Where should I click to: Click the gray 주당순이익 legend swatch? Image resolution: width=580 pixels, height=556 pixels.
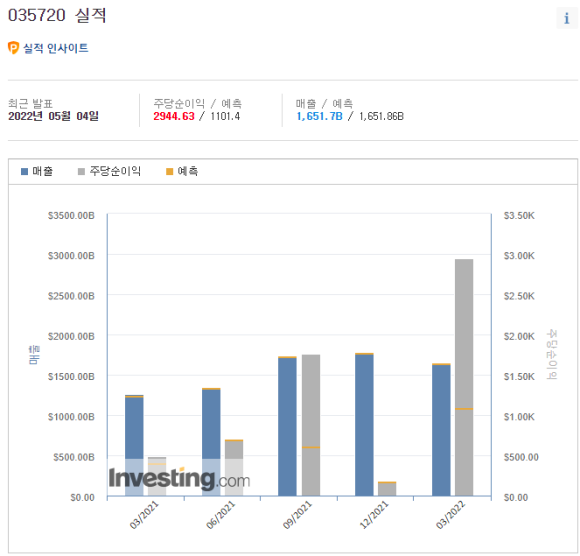tap(81, 172)
